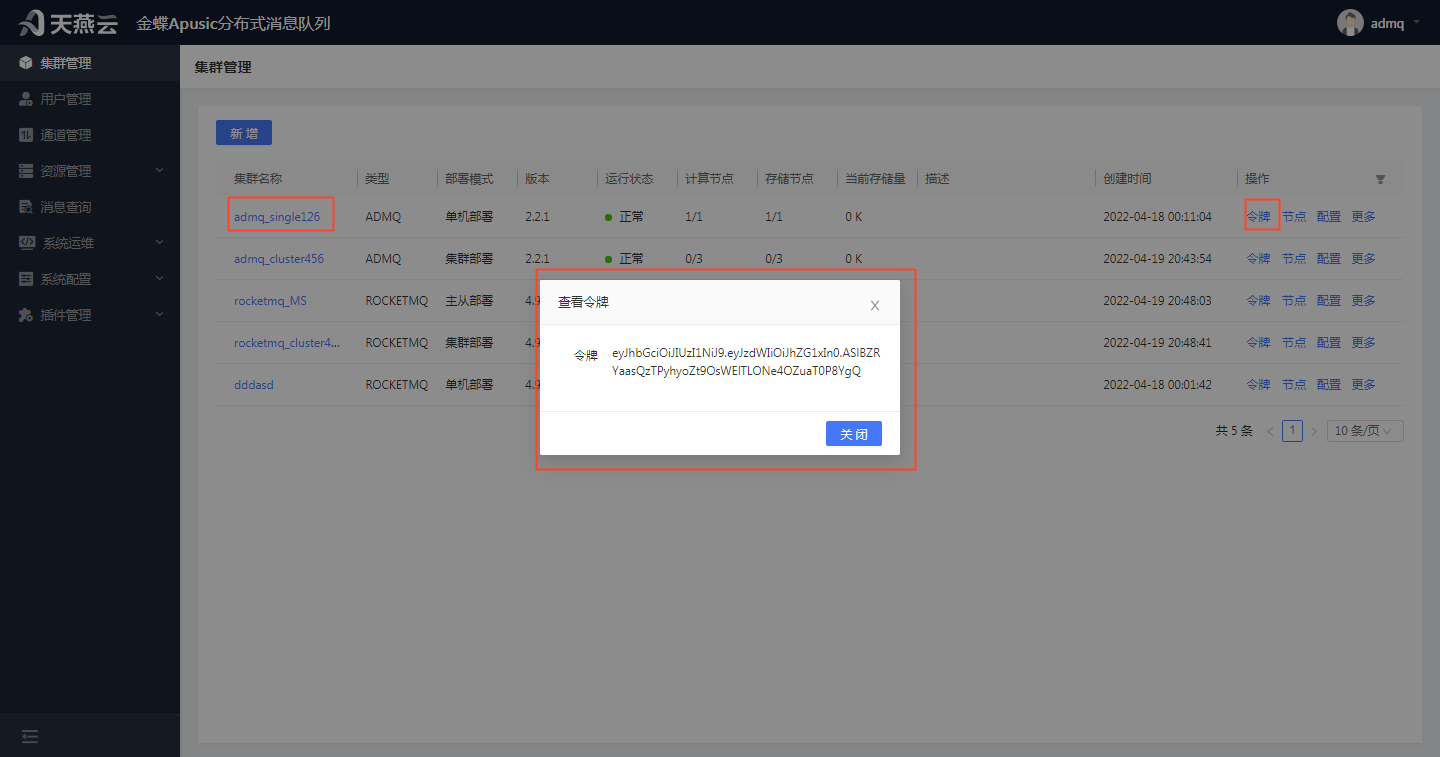
Task: Expand the 插件管理 submenu chevron
Action: 160,315
